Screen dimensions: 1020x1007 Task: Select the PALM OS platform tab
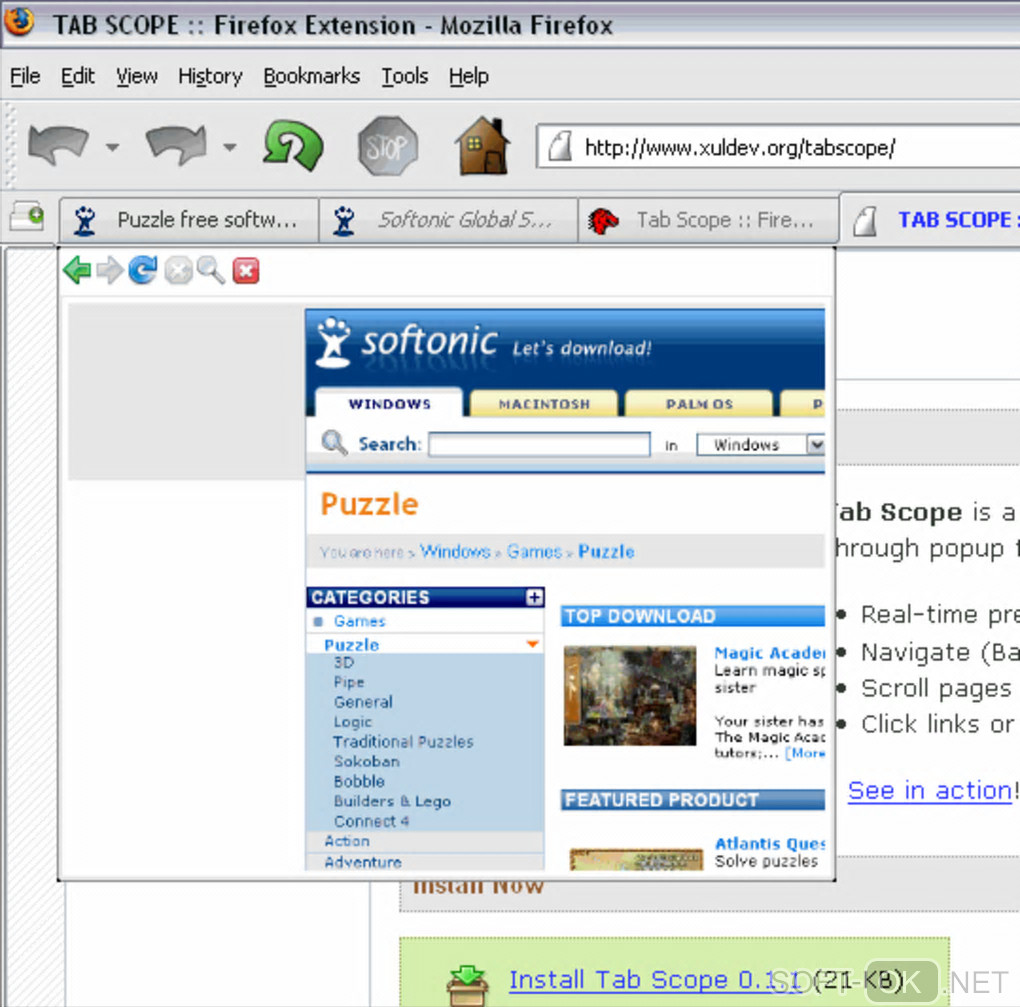699,403
